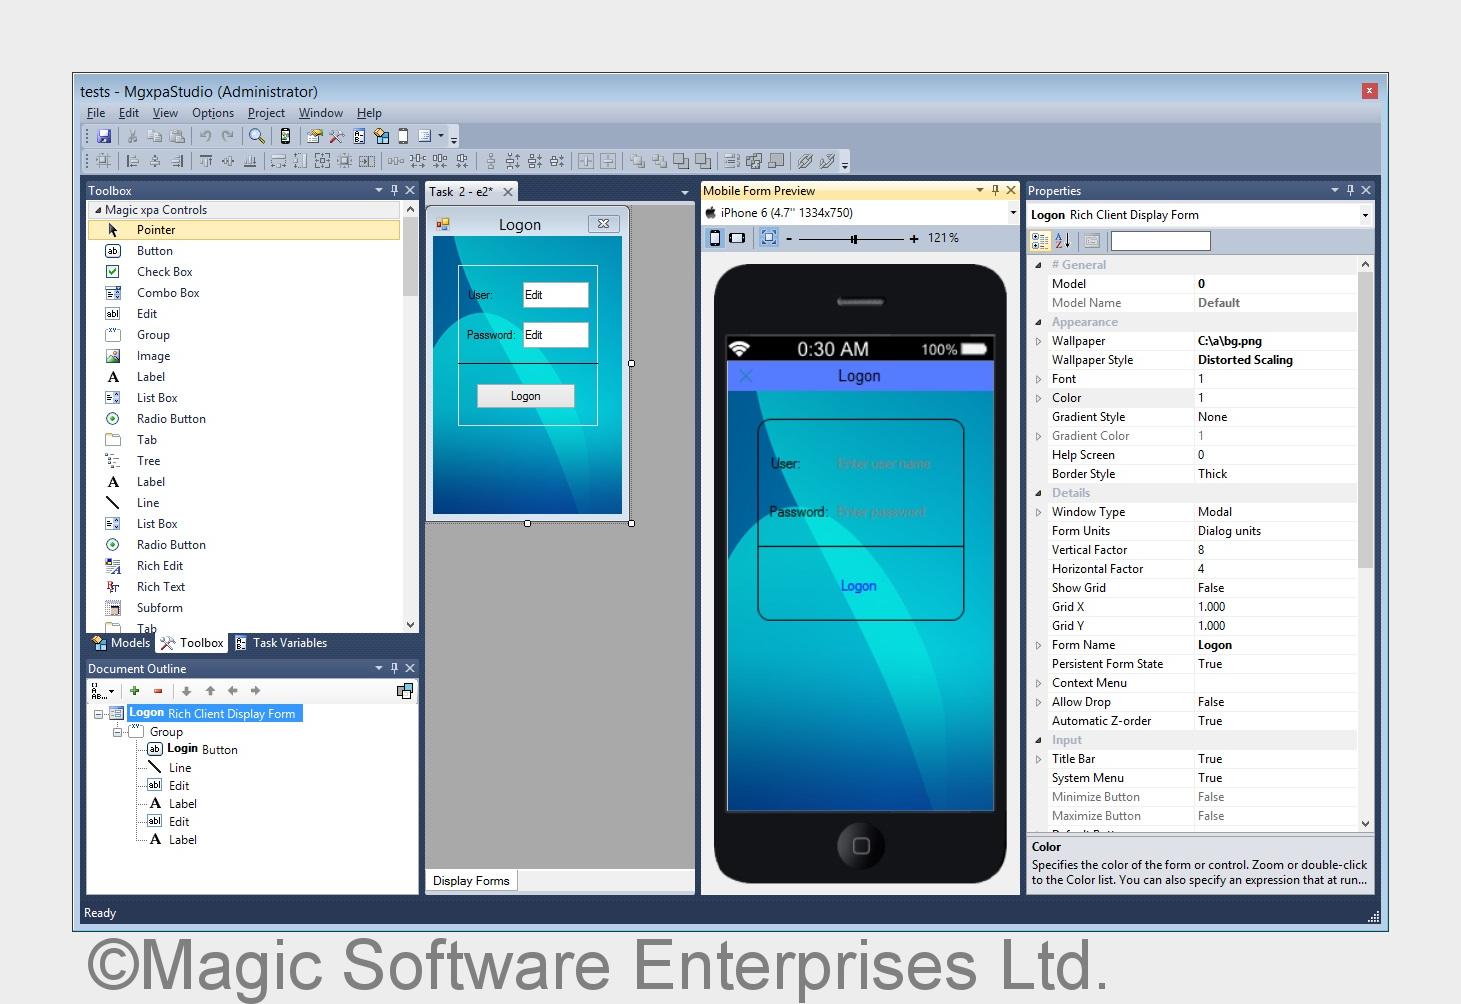Image resolution: width=1461 pixels, height=1004 pixels.
Task: Click overlapping windows icon in Document Outline
Action: click(x=405, y=691)
